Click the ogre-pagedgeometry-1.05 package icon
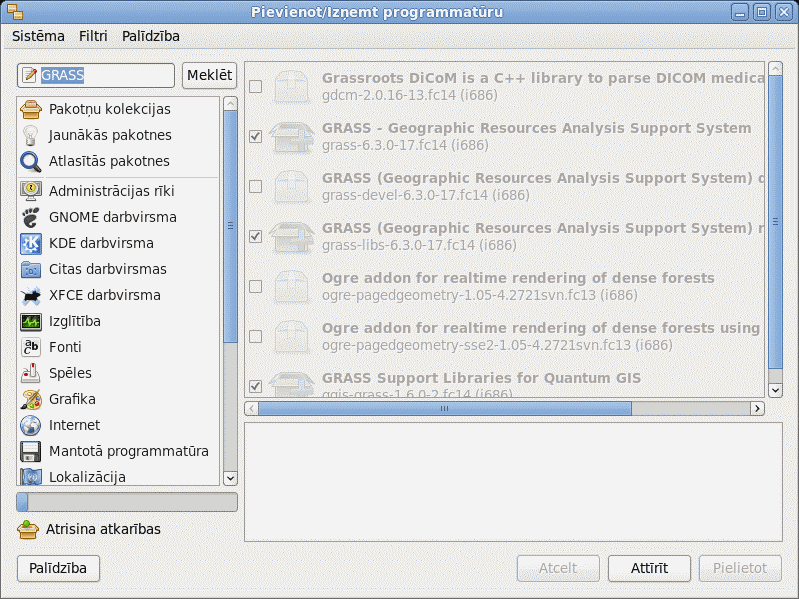 pos(291,286)
